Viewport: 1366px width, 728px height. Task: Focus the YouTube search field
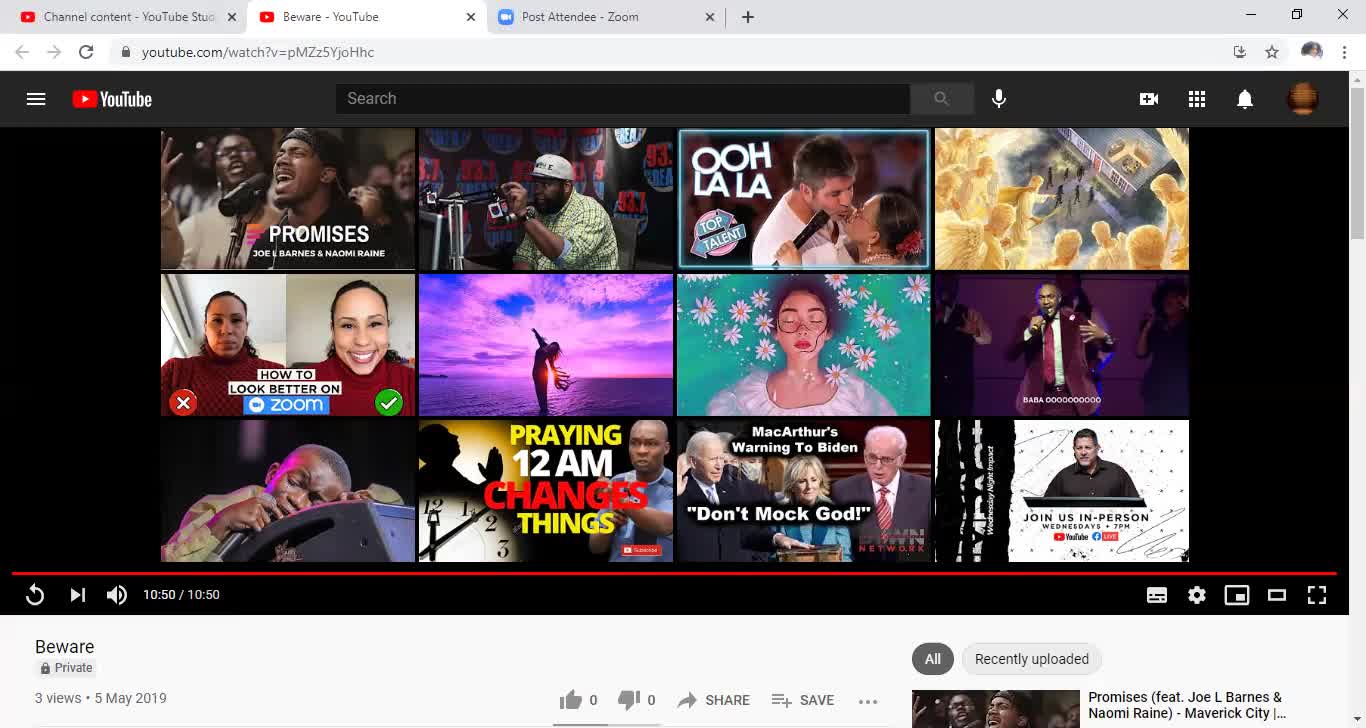click(622, 98)
